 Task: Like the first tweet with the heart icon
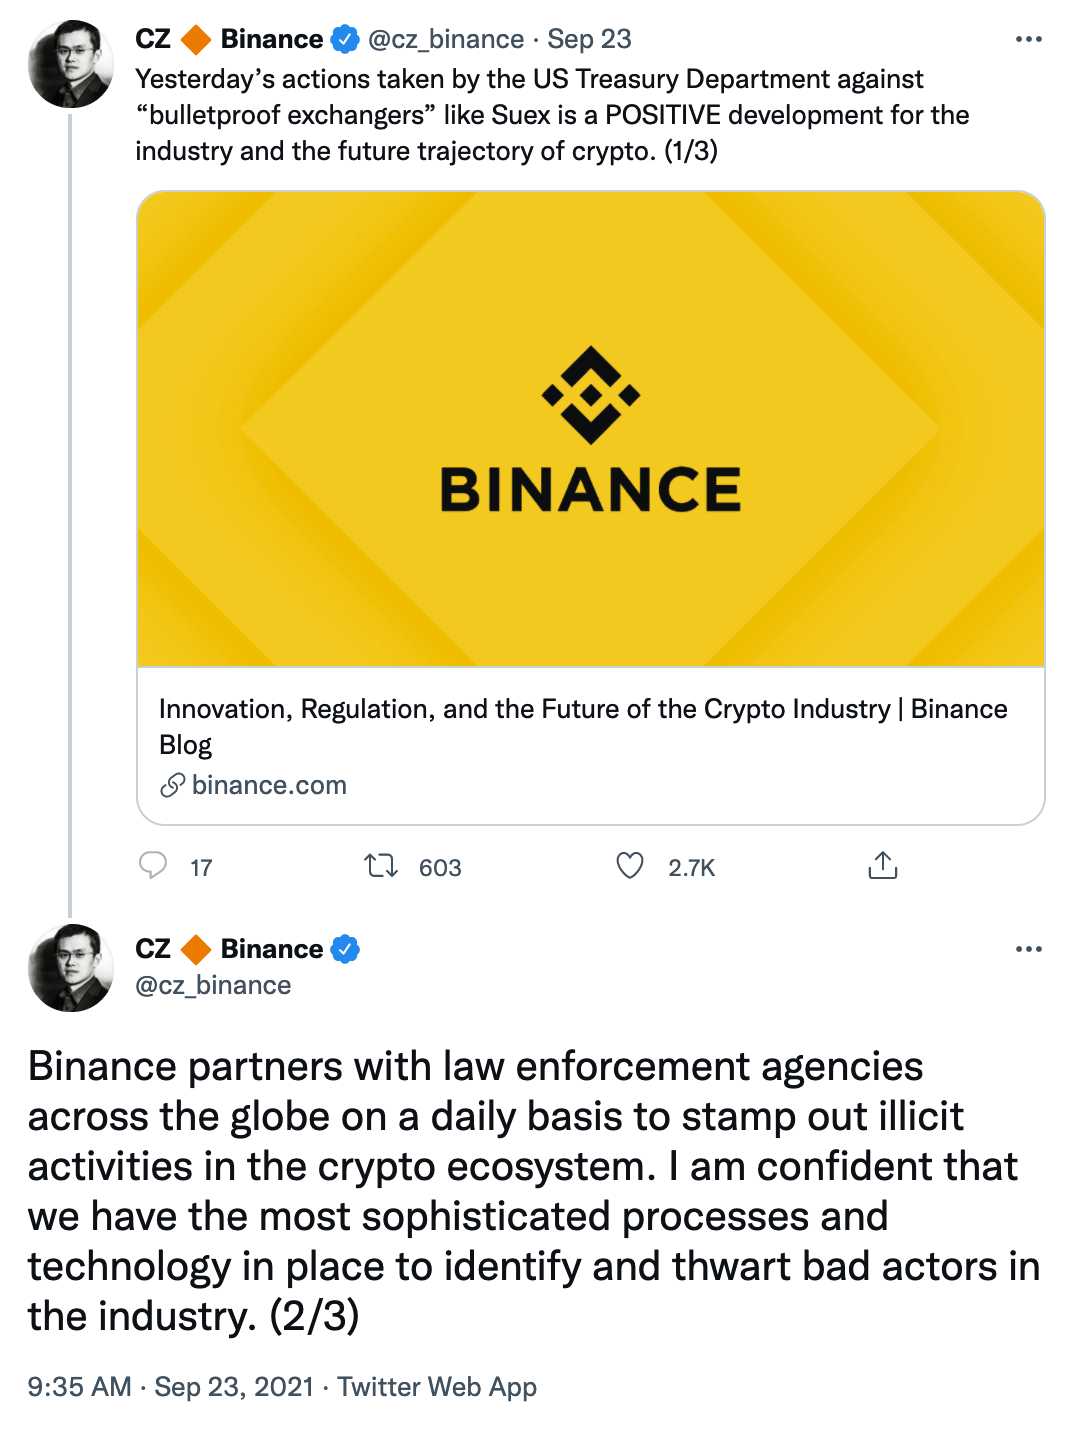630,867
